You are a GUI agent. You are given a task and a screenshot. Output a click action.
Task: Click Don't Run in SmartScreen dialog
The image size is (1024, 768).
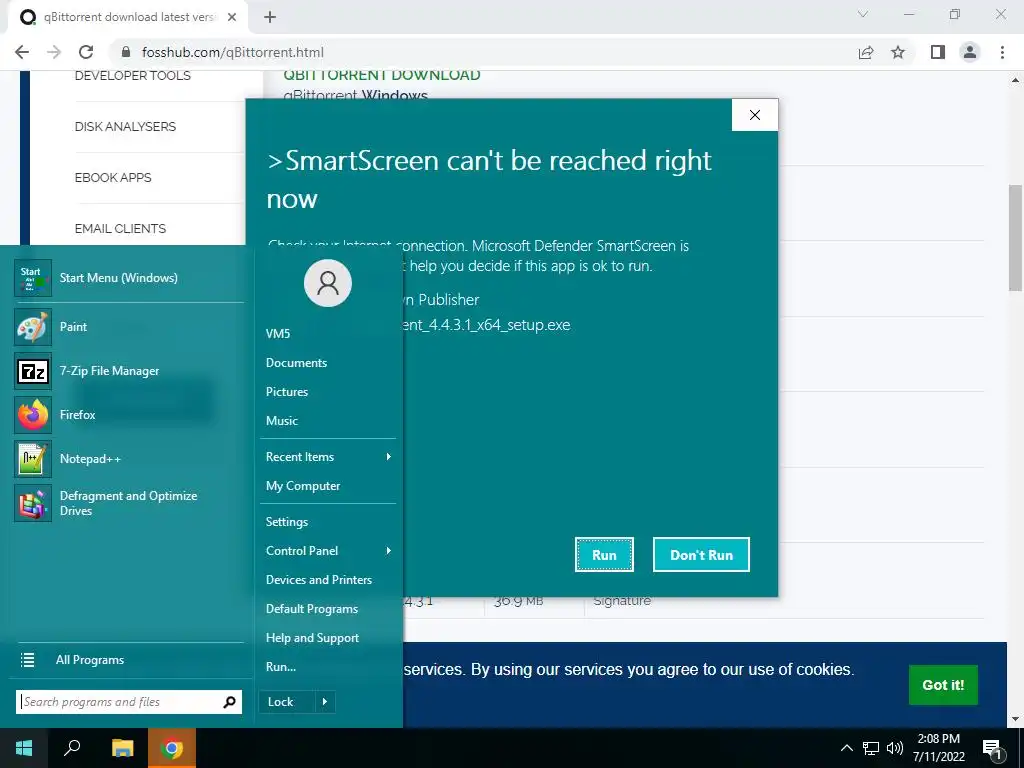(701, 554)
